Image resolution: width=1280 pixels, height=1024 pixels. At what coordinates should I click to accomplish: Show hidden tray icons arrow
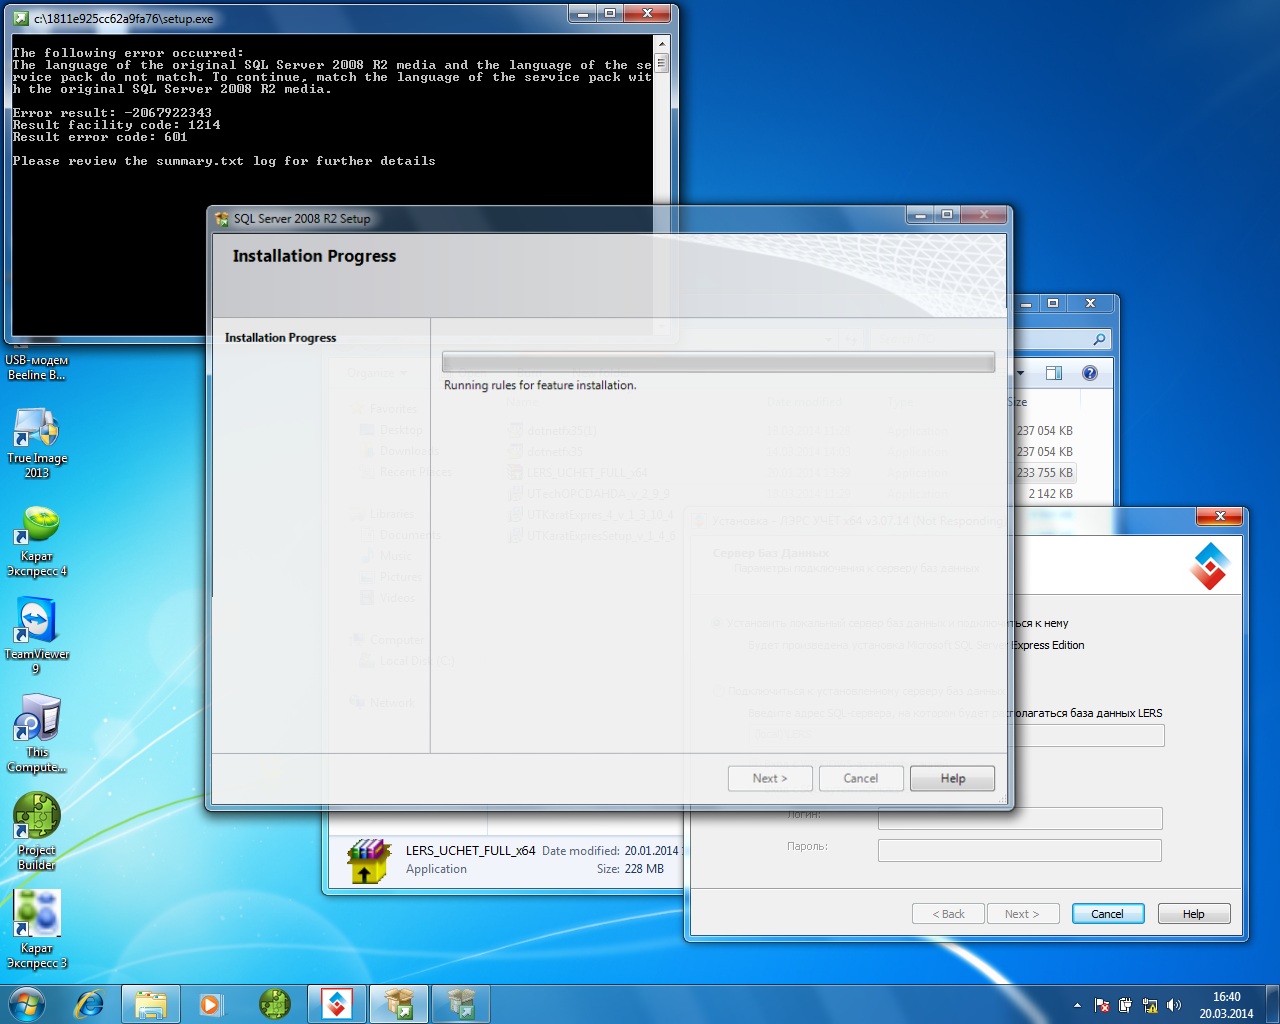(1077, 1005)
